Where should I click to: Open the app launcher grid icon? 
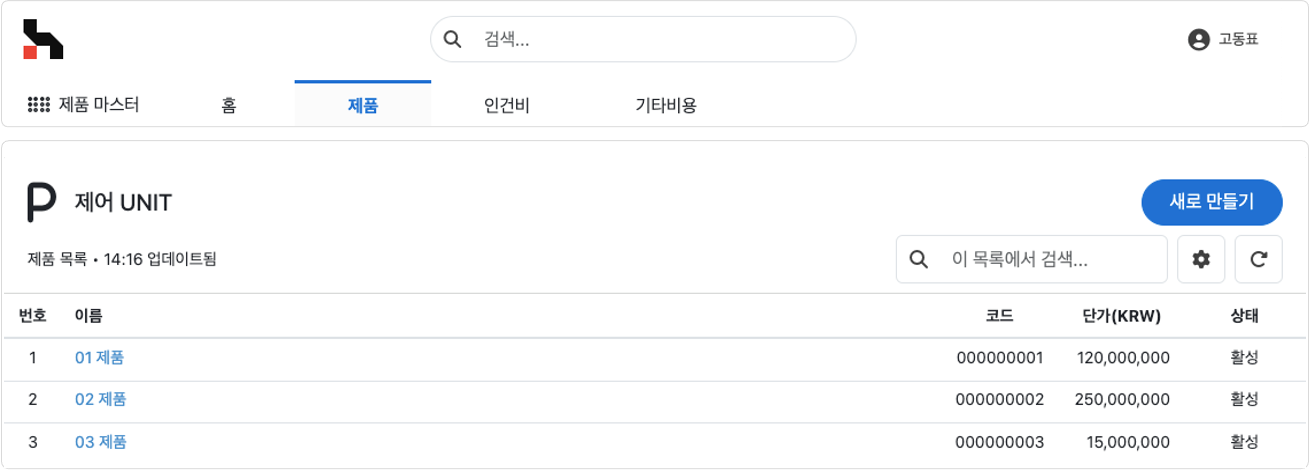pos(39,104)
